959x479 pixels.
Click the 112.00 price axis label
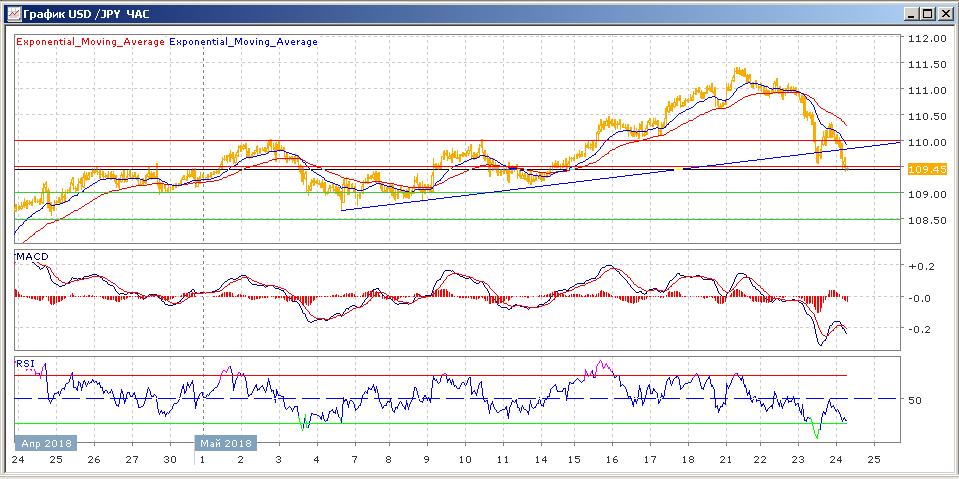(x=926, y=39)
